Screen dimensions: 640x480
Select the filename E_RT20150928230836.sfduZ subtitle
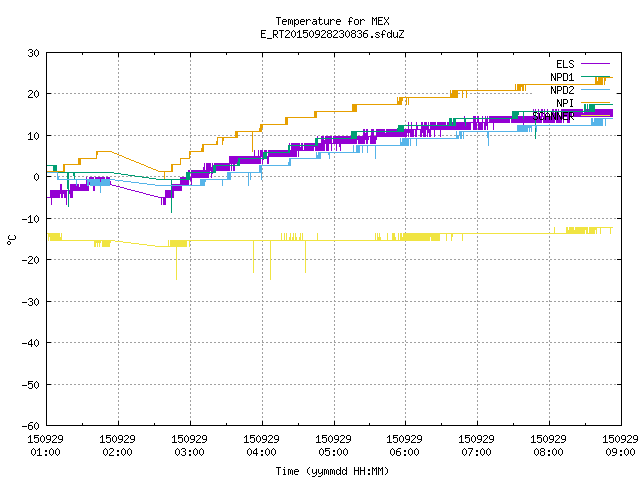(332, 34)
